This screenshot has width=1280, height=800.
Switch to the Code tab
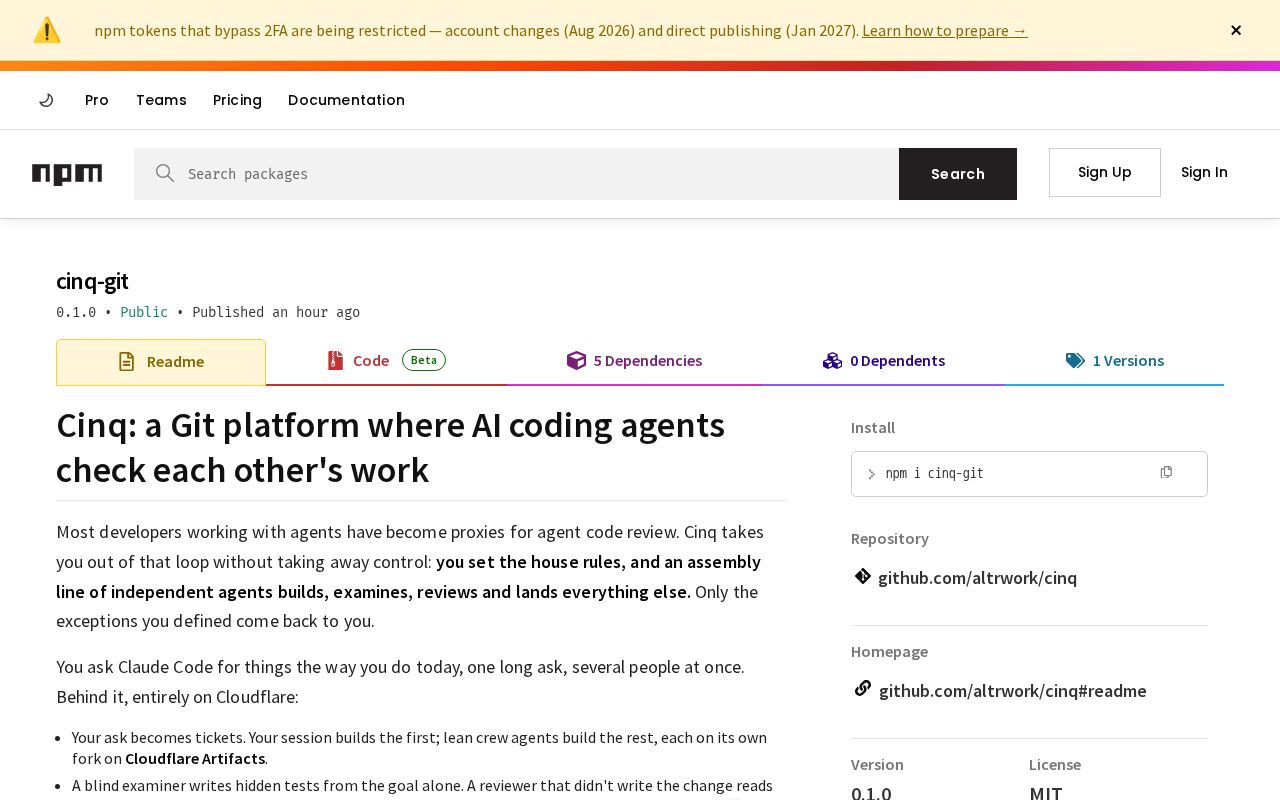coord(386,361)
